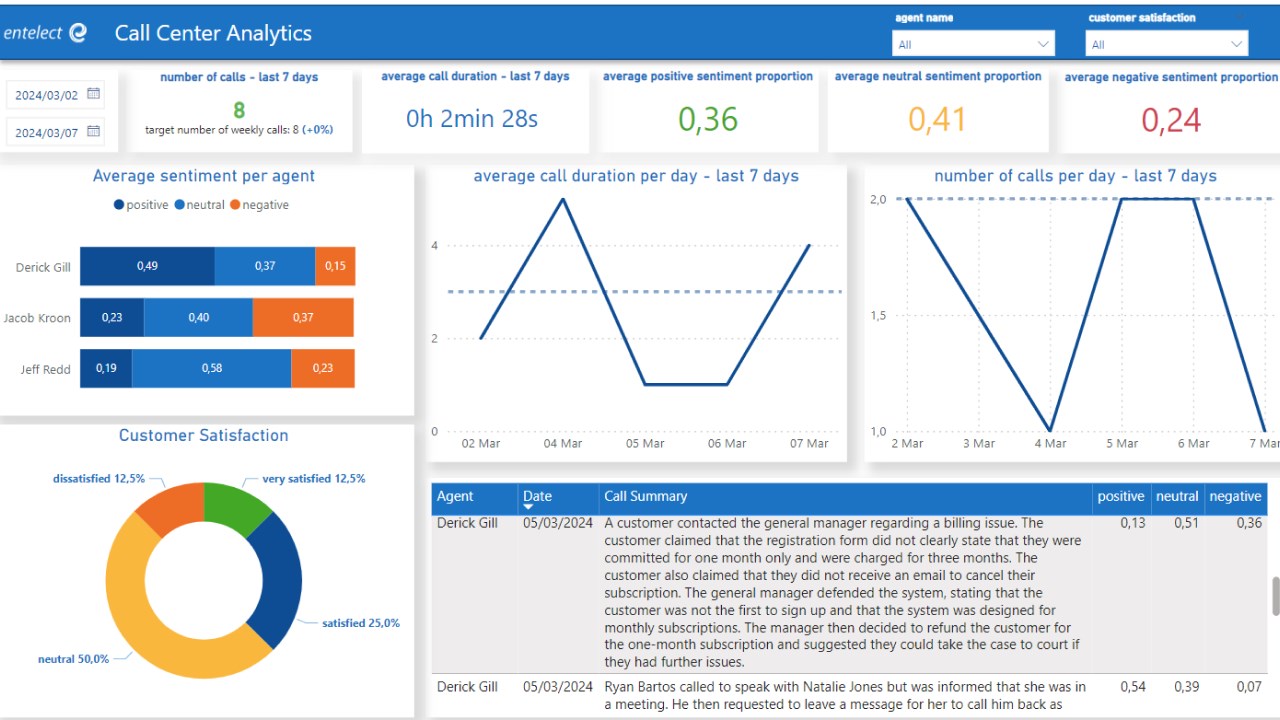The height and width of the screenshot is (720, 1280).
Task: Click the 'Average sentiment per agent' chart title
Action: (x=204, y=176)
